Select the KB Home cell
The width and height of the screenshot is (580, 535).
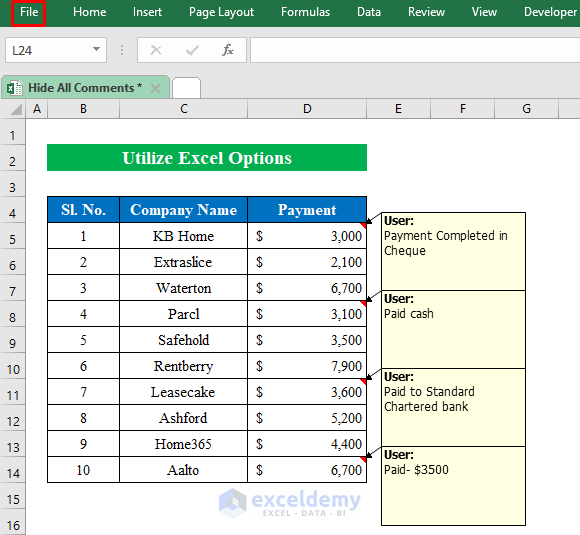[x=183, y=236]
